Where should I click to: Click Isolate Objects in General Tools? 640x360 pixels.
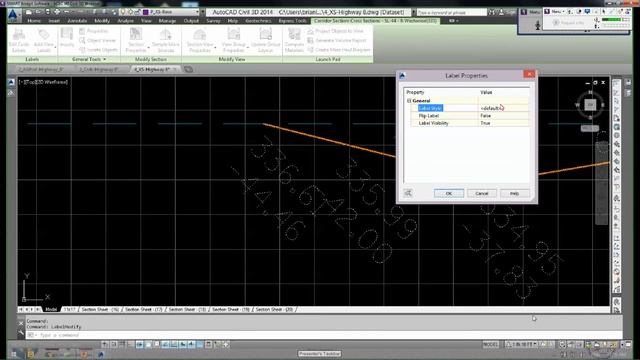pyautogui.click(x=98, y=50)
